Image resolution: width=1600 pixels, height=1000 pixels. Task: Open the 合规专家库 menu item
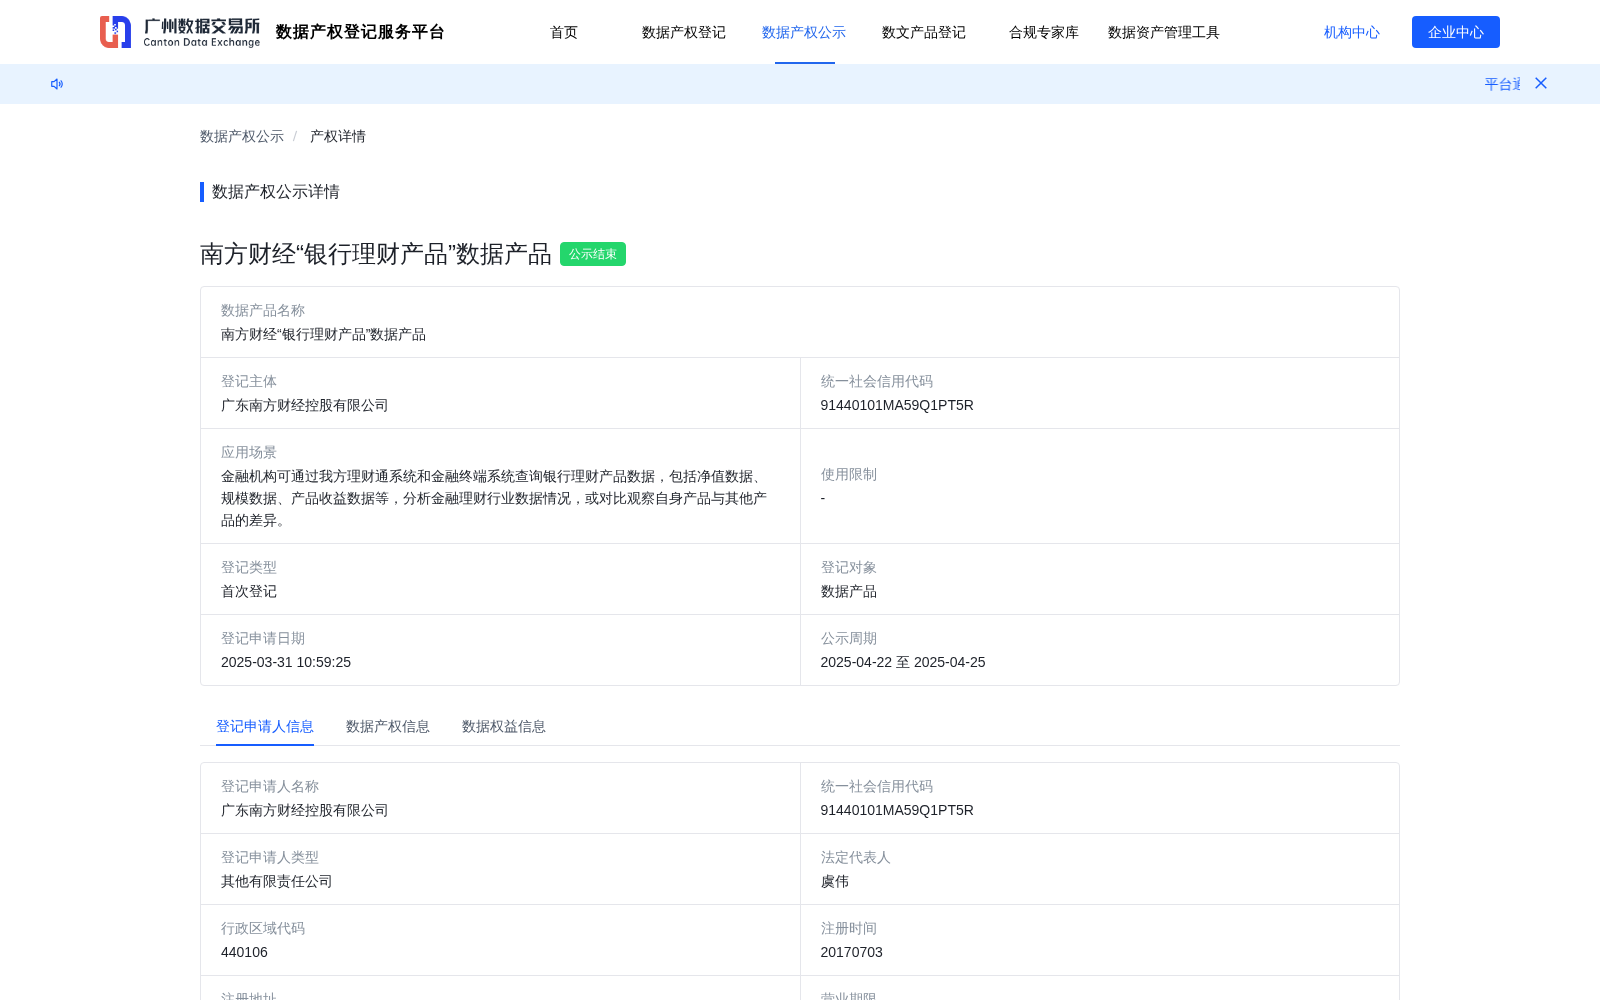click(1044, 32)
